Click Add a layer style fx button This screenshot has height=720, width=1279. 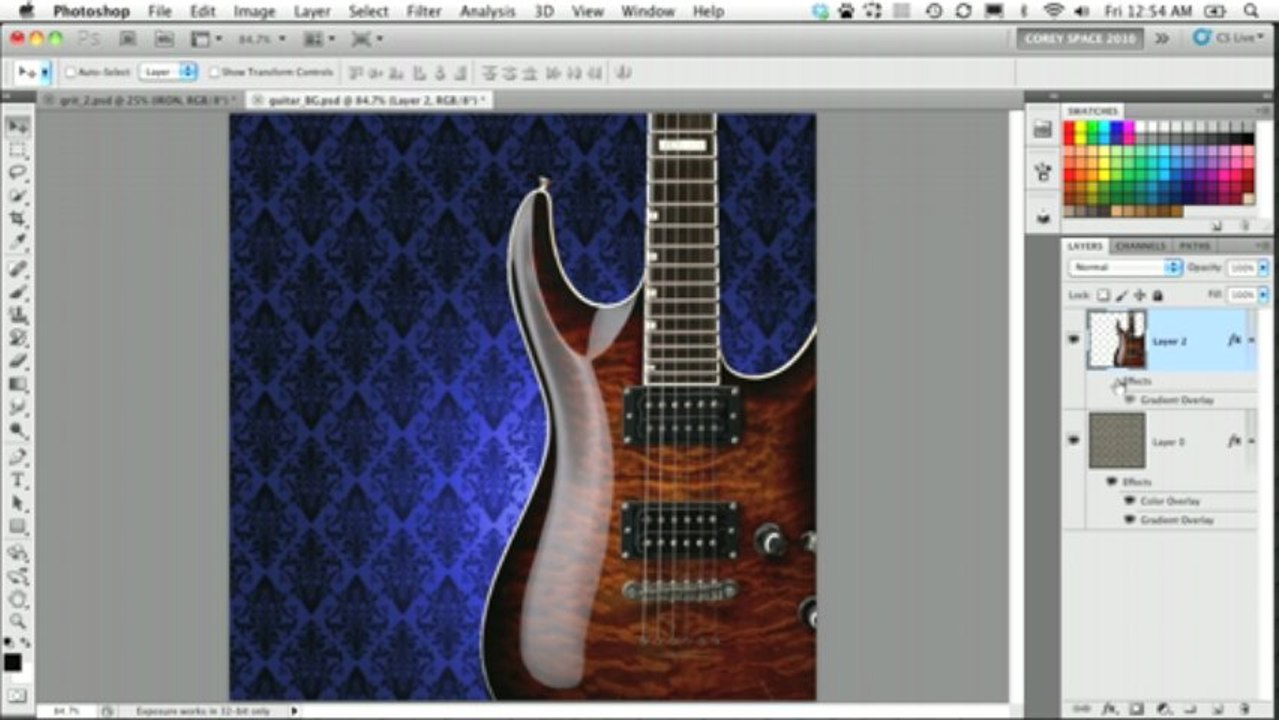[1109, 708]
